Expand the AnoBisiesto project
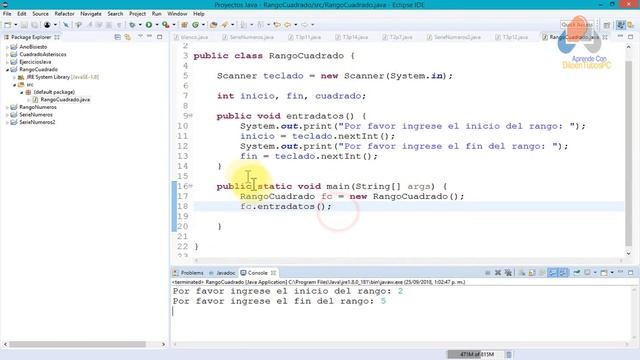The height and width of the screenshot is (360, 640). [7, 47]
